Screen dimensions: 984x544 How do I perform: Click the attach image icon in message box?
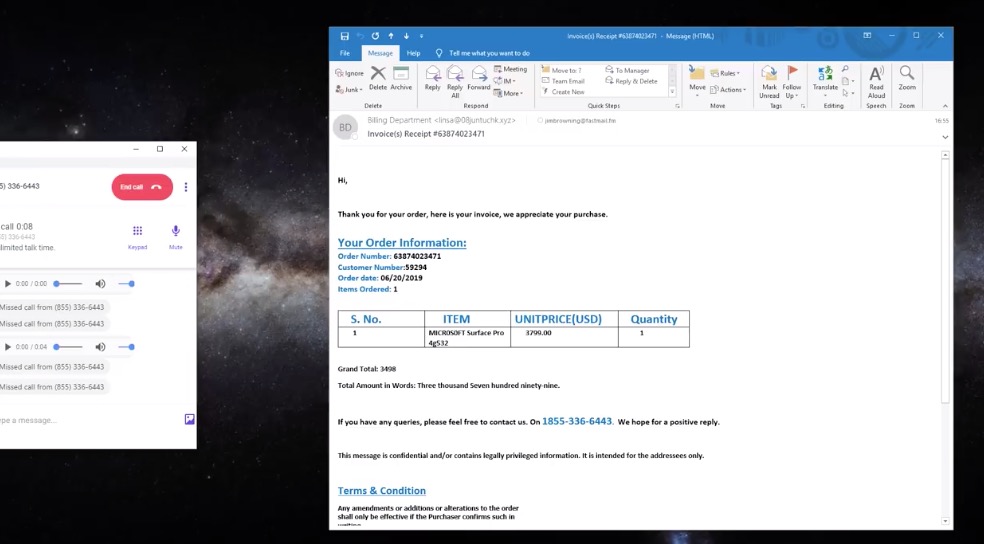click(x=189, y=419)
